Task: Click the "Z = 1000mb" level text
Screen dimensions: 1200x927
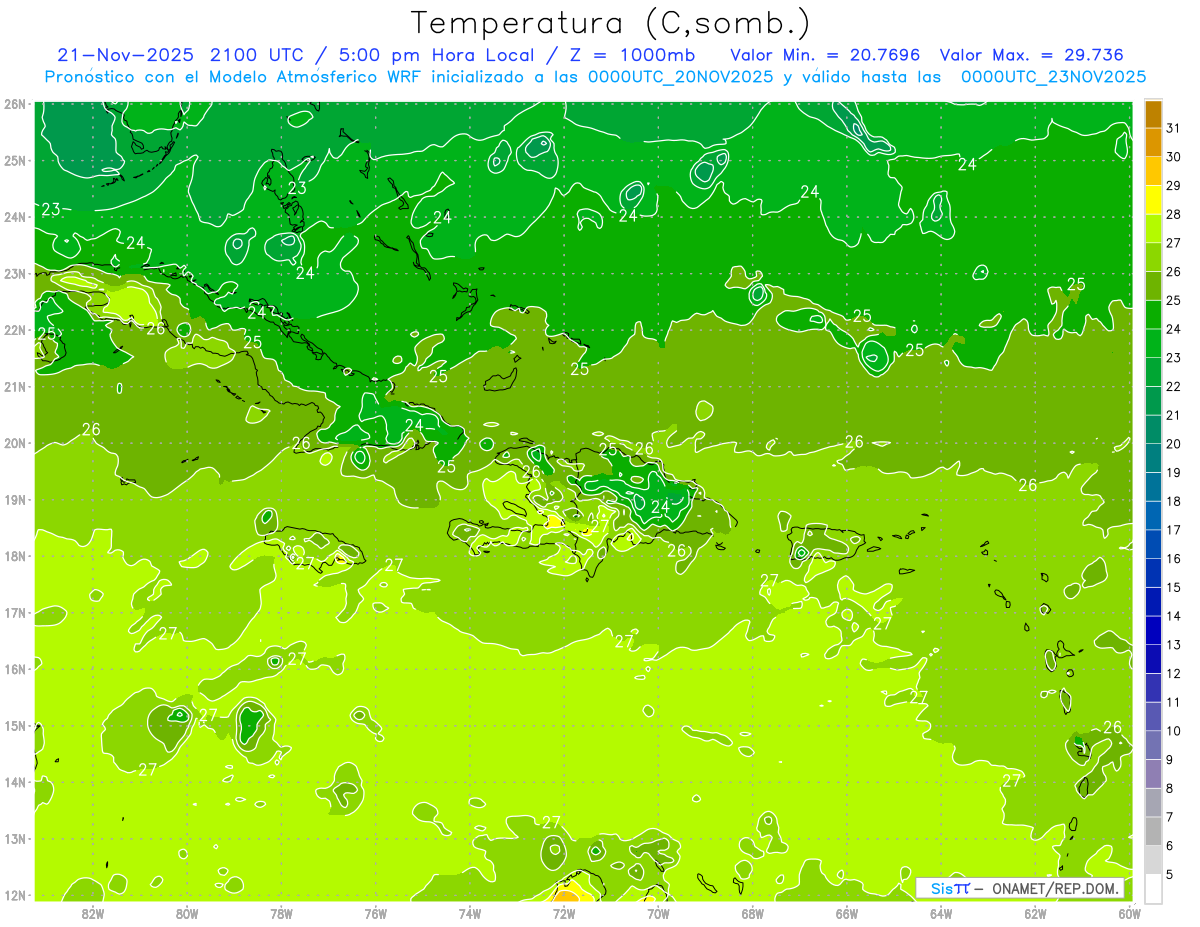Action: pos(633,55)
